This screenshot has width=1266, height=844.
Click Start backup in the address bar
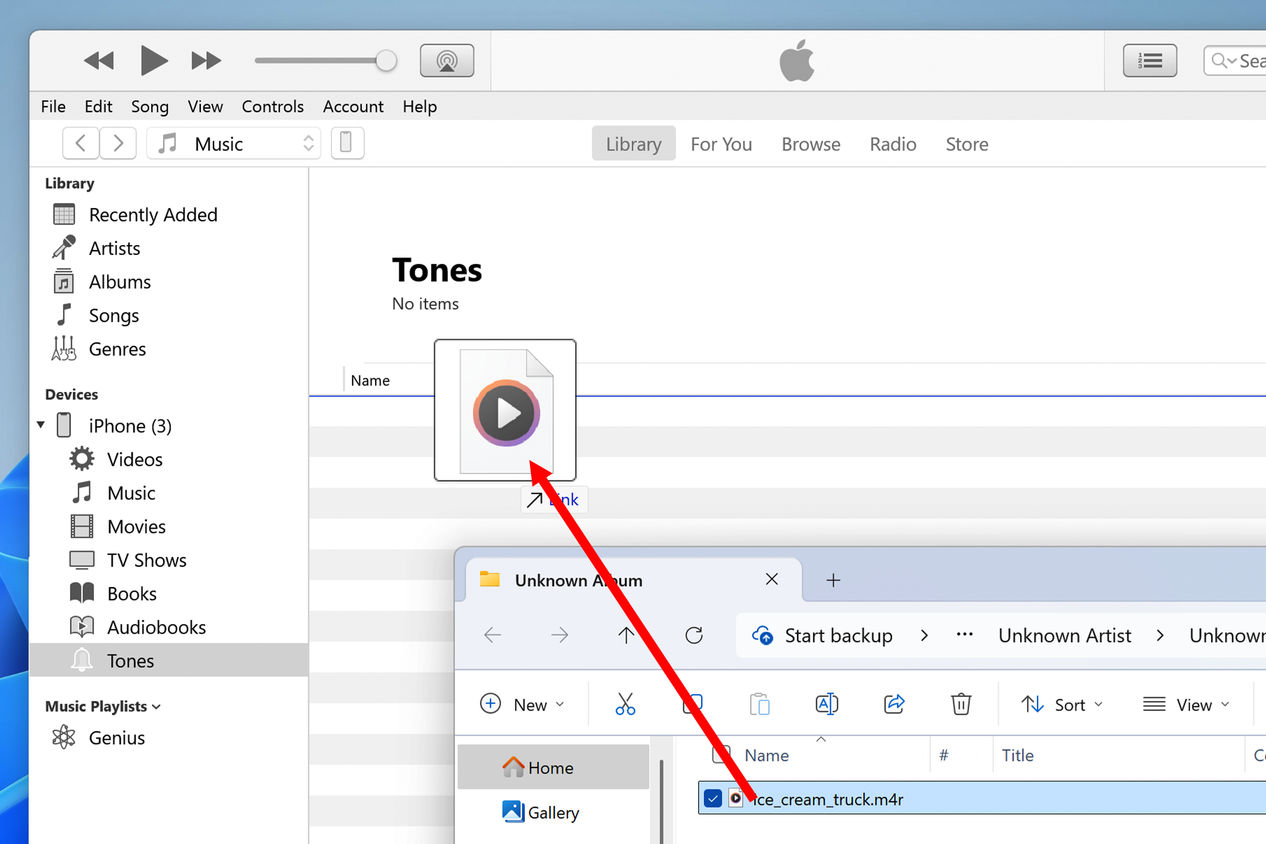point(822,636)
